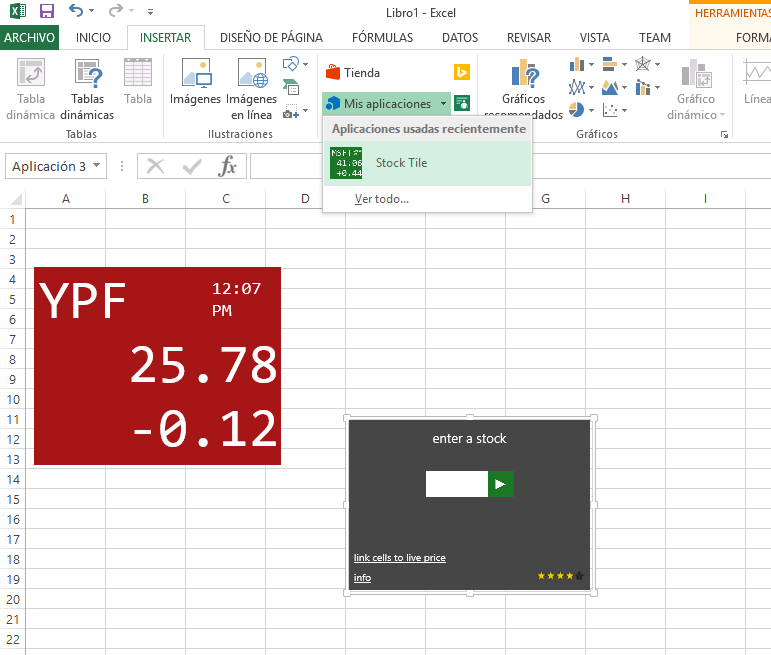771x655 pixels.
Task: Click the formula bar input area
Action: (x=510, y=166)
